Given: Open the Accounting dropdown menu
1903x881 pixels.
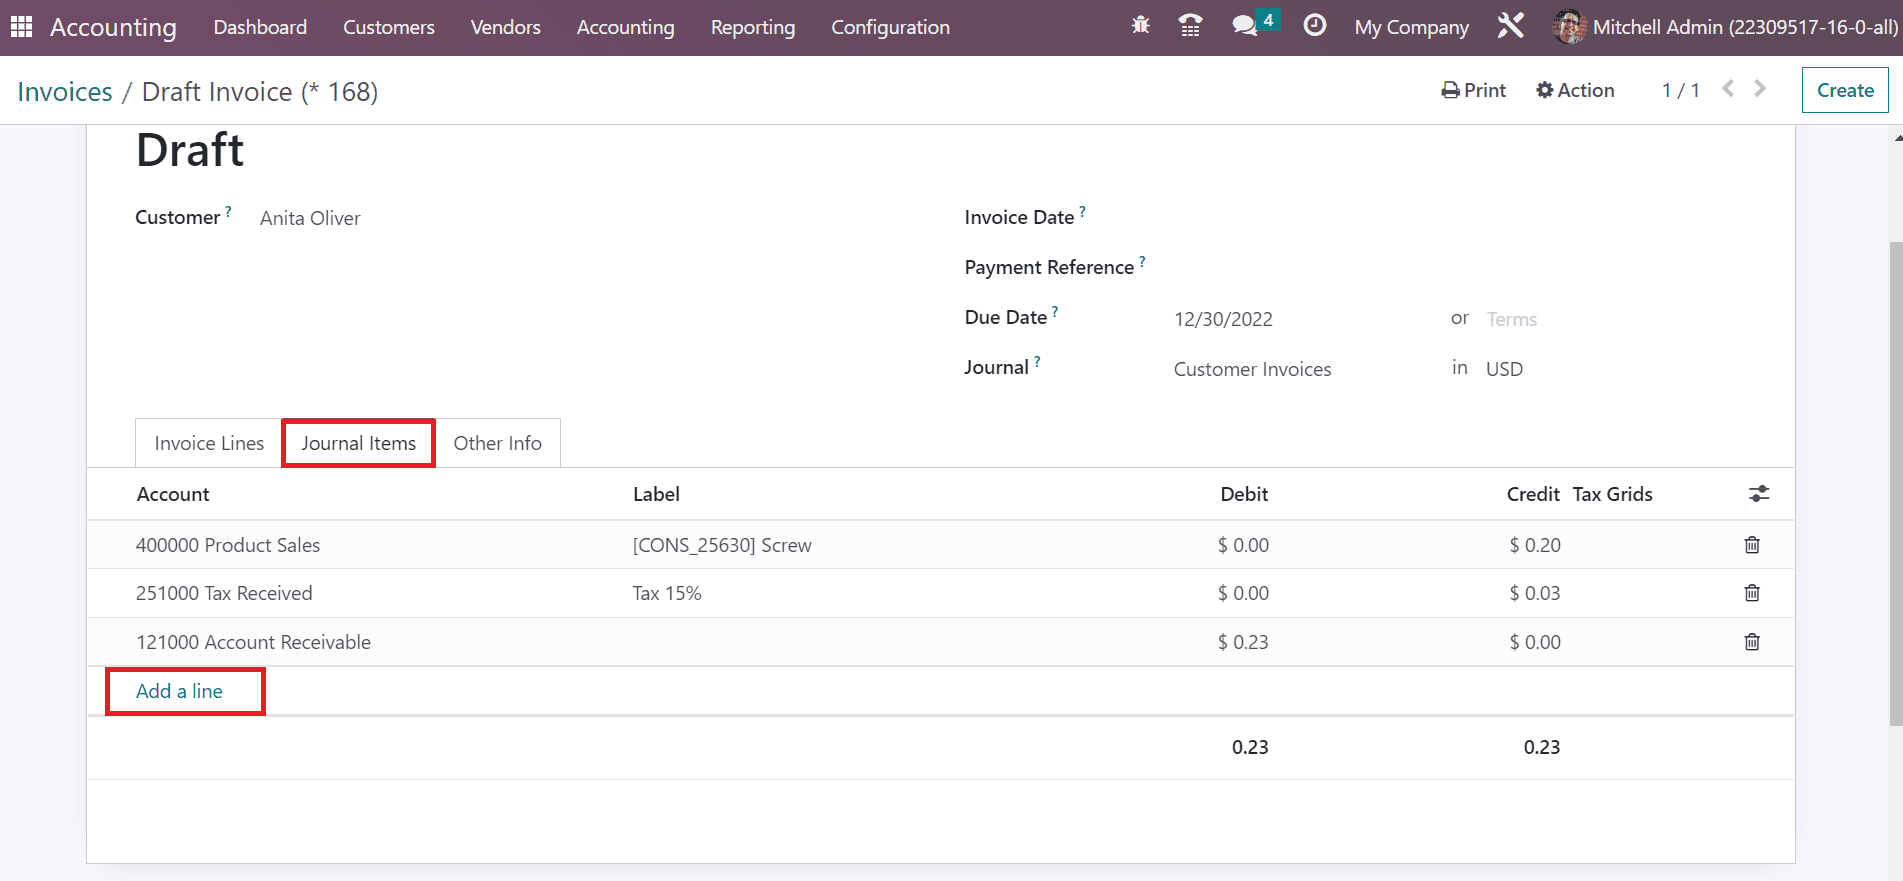Looking at the screenshot, I should 626,27.
